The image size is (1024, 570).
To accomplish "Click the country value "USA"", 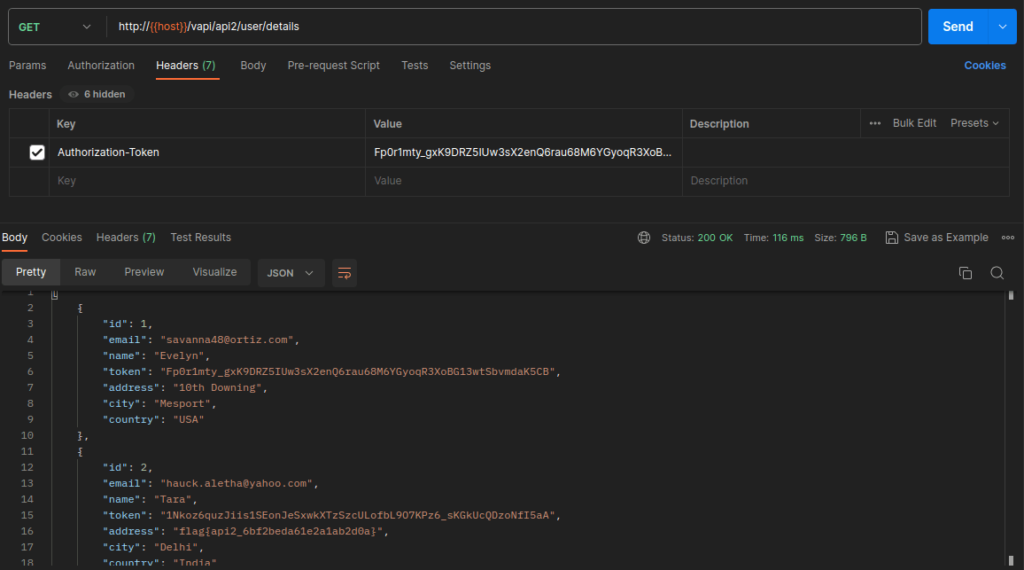I will pos(189,420).
